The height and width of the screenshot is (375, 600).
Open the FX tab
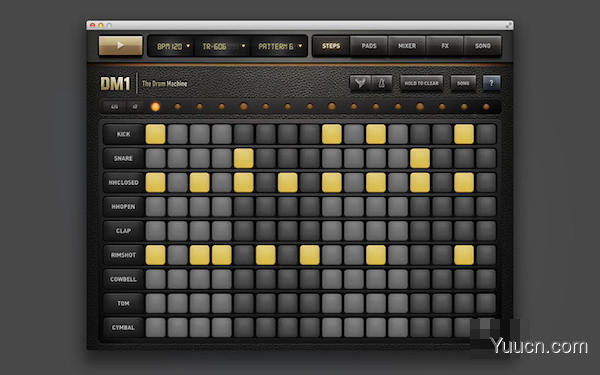pyautogui.click(x=445, y=46)
